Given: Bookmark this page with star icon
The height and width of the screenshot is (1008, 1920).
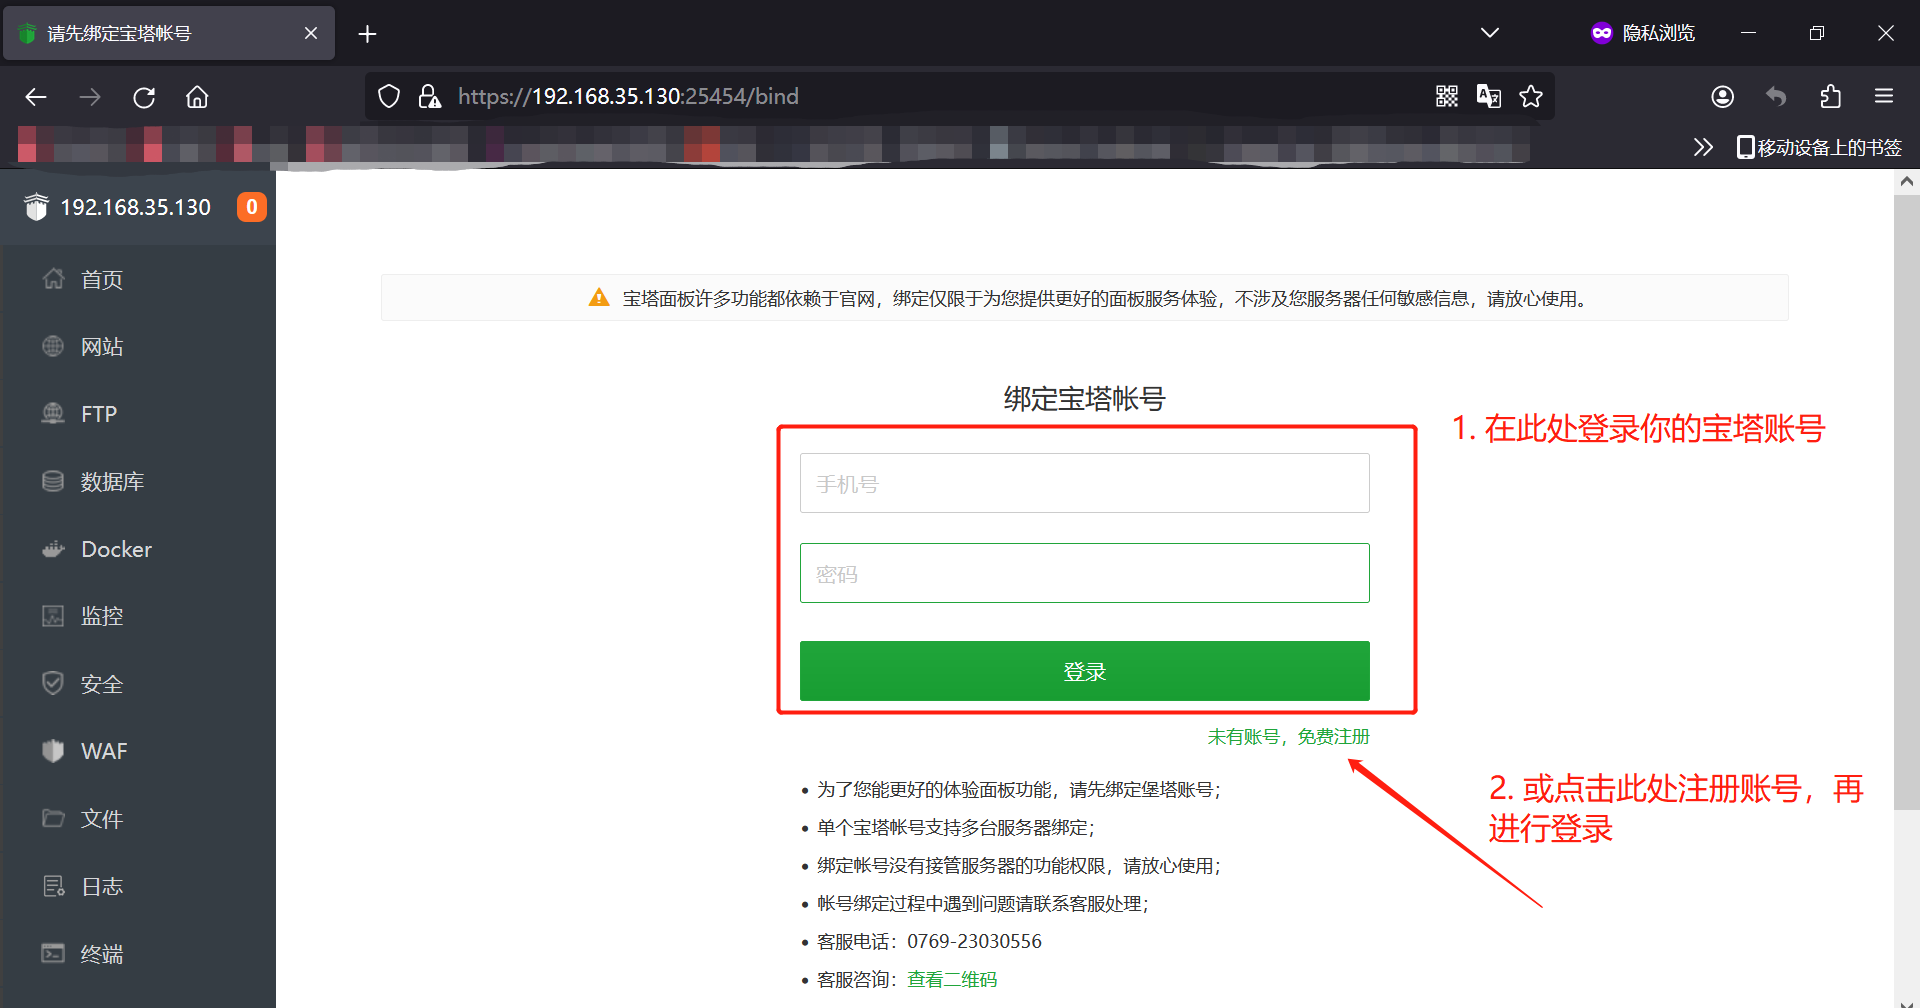Looking at the screenshot, I should click(x=1530, y=96).
